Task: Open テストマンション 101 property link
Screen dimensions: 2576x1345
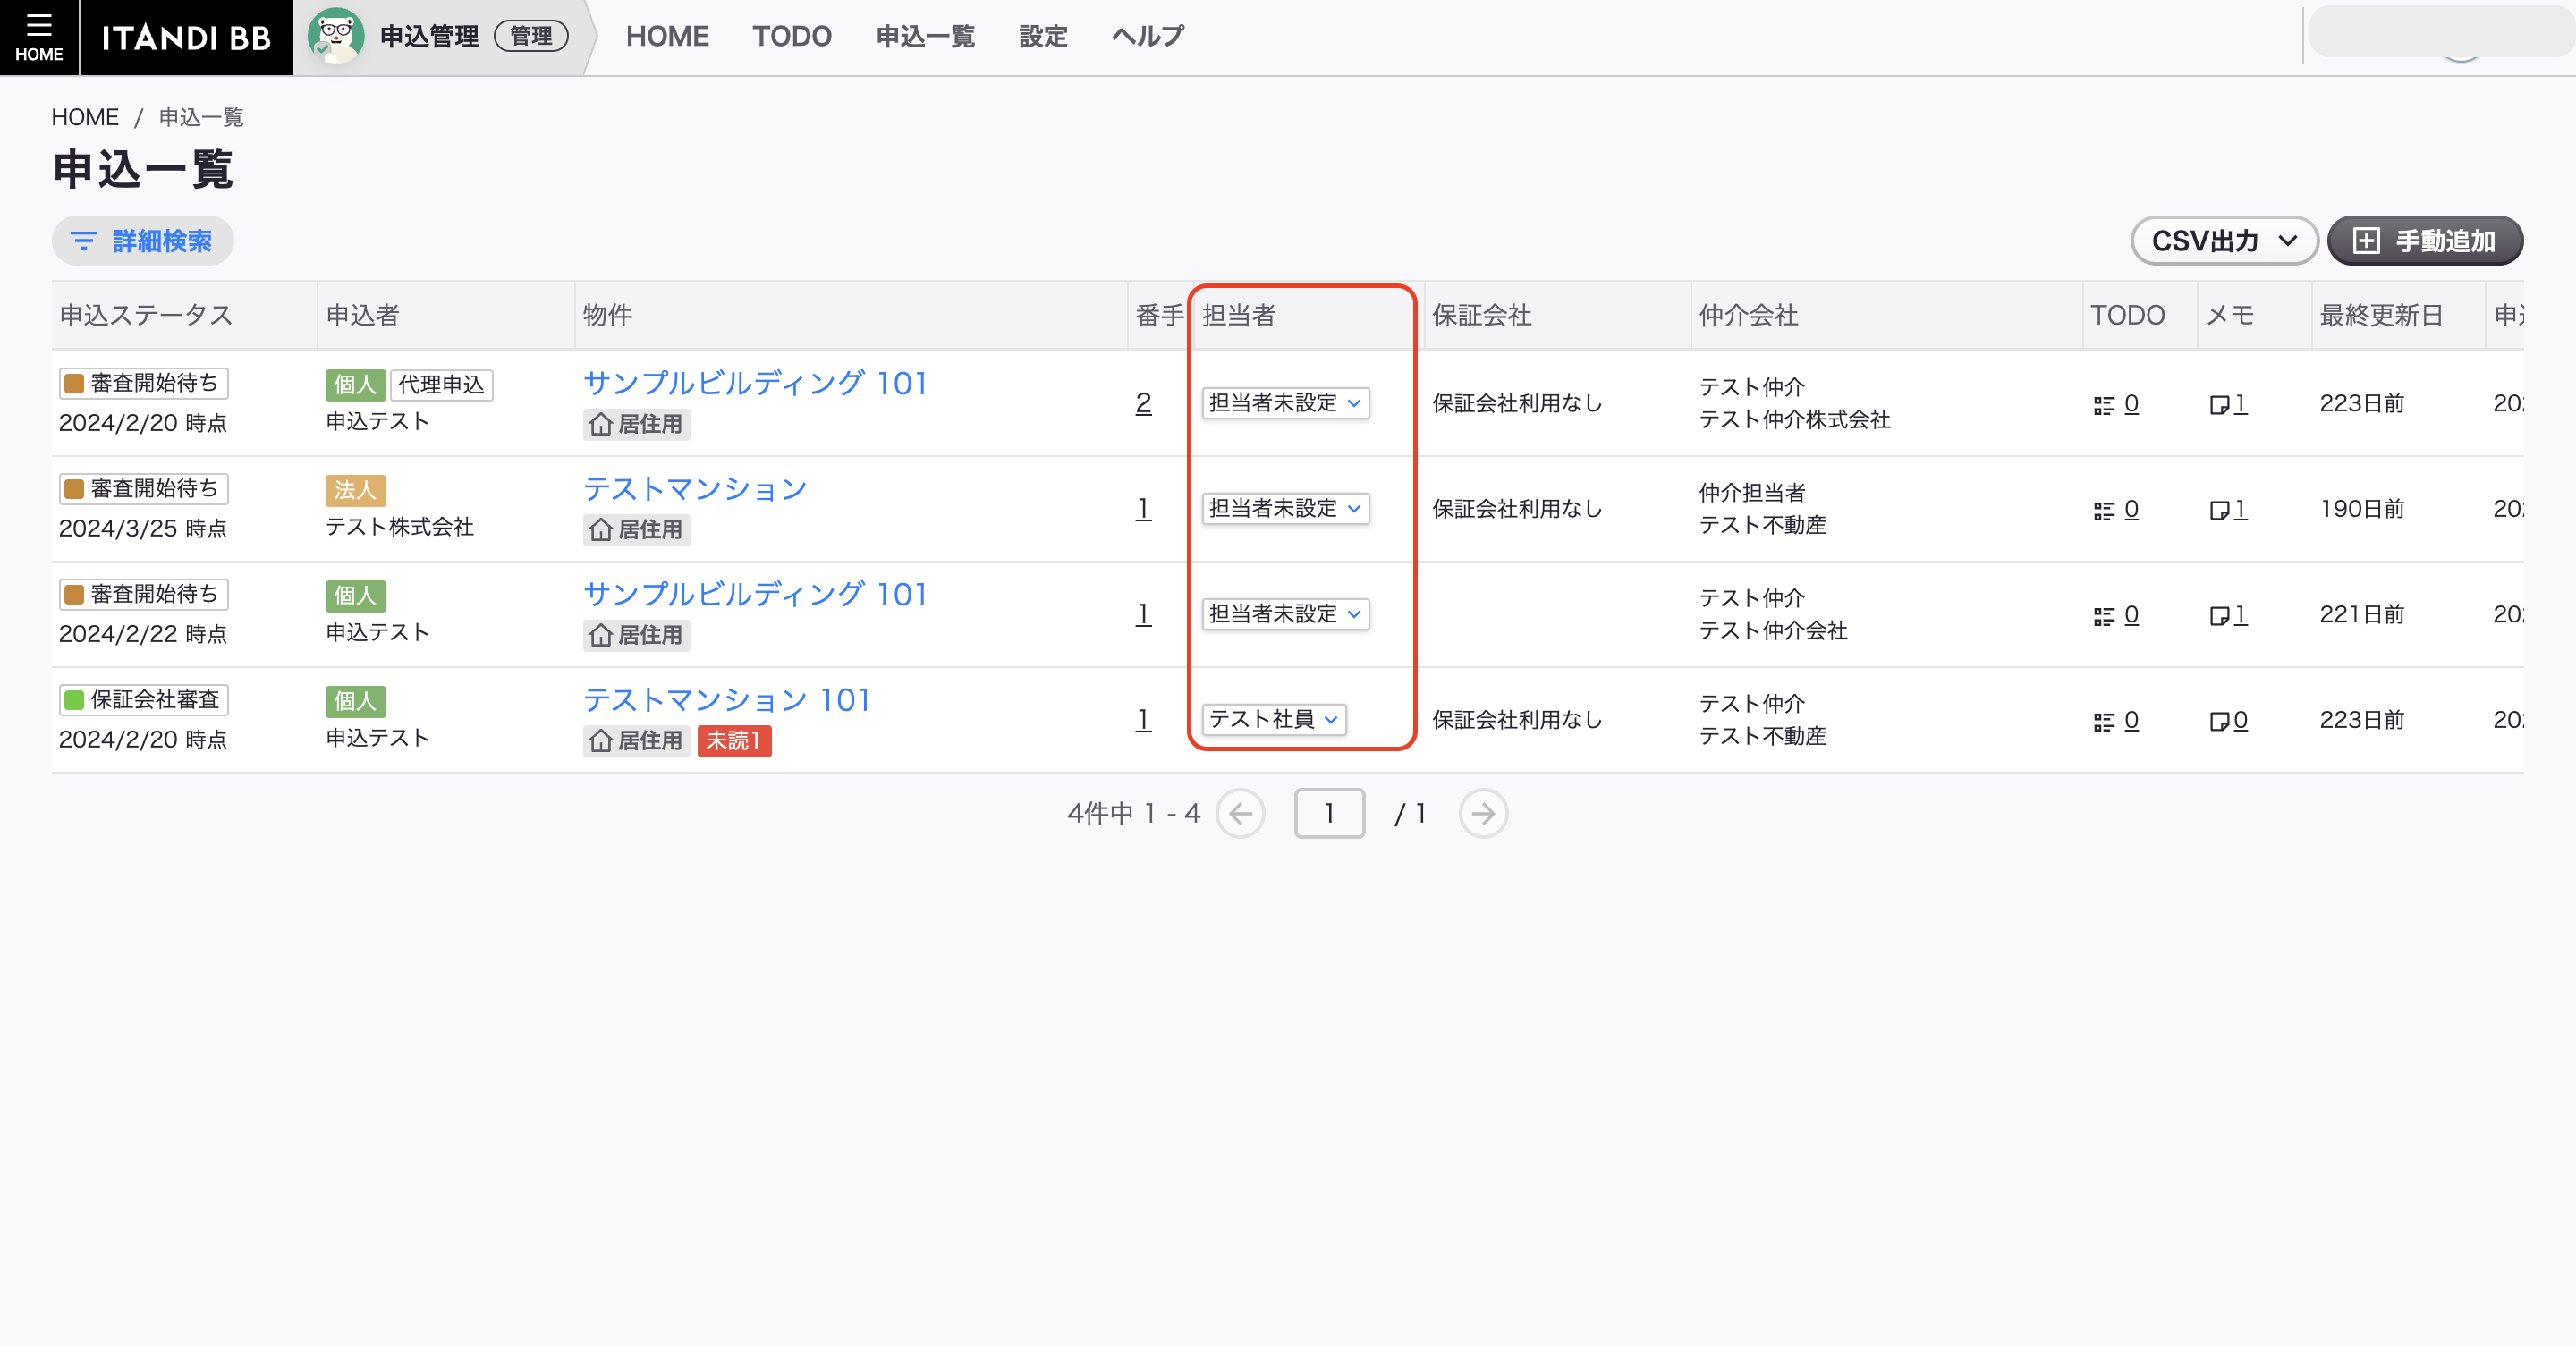Action: [x=727, y=701]
